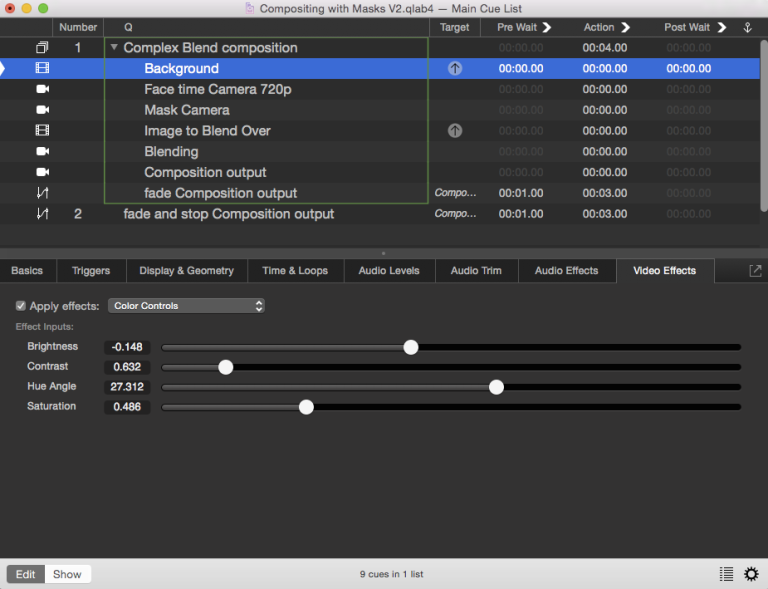Collapse the Complex Blend composition group

click(x=114, y=48)
